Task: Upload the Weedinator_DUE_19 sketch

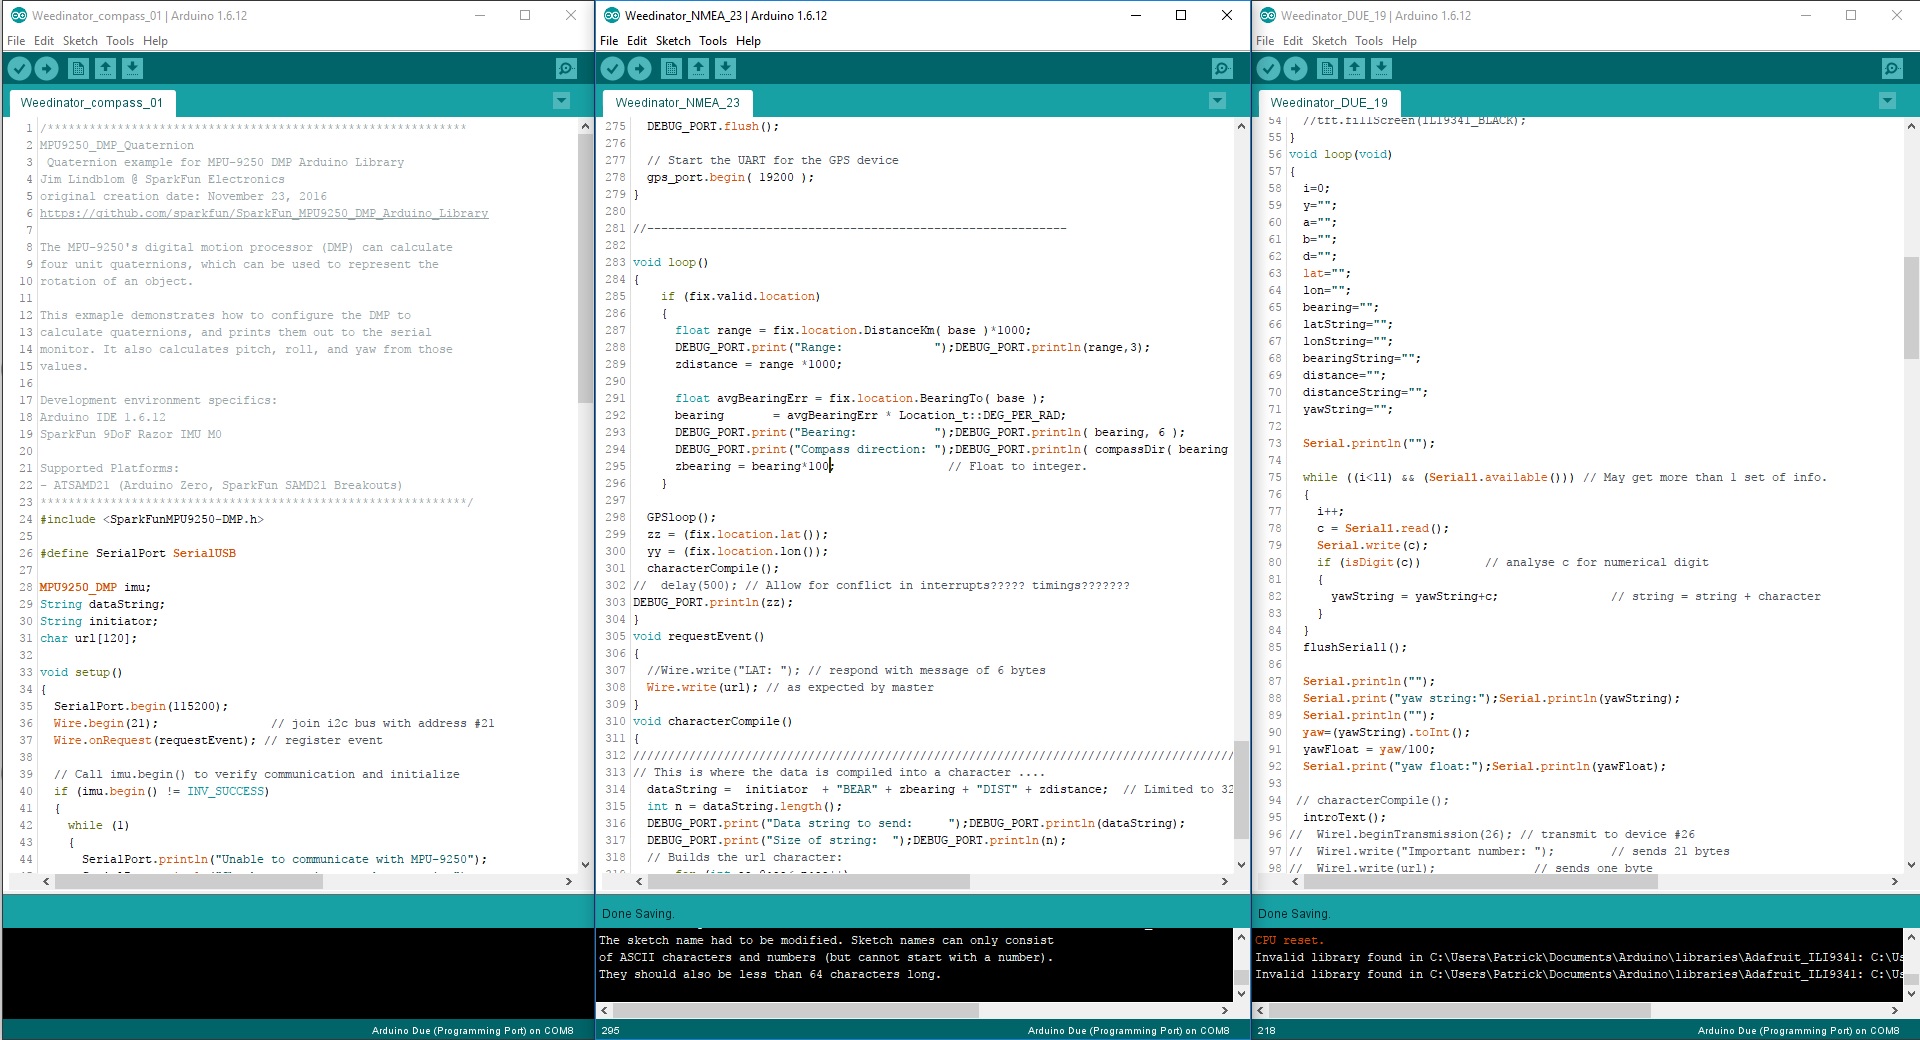Action: [1296, 68]
